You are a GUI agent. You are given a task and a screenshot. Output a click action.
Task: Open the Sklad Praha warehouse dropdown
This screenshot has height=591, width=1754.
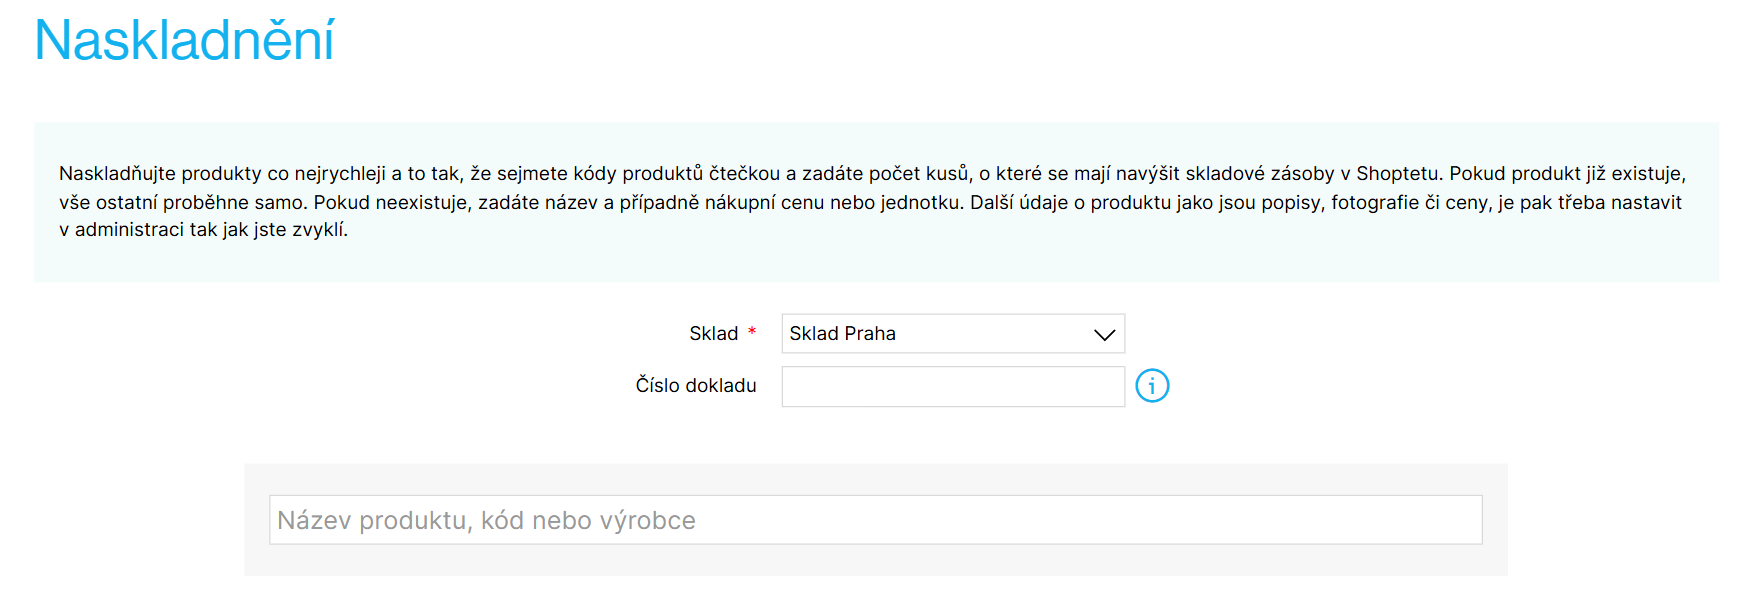(x=953, y=334)
